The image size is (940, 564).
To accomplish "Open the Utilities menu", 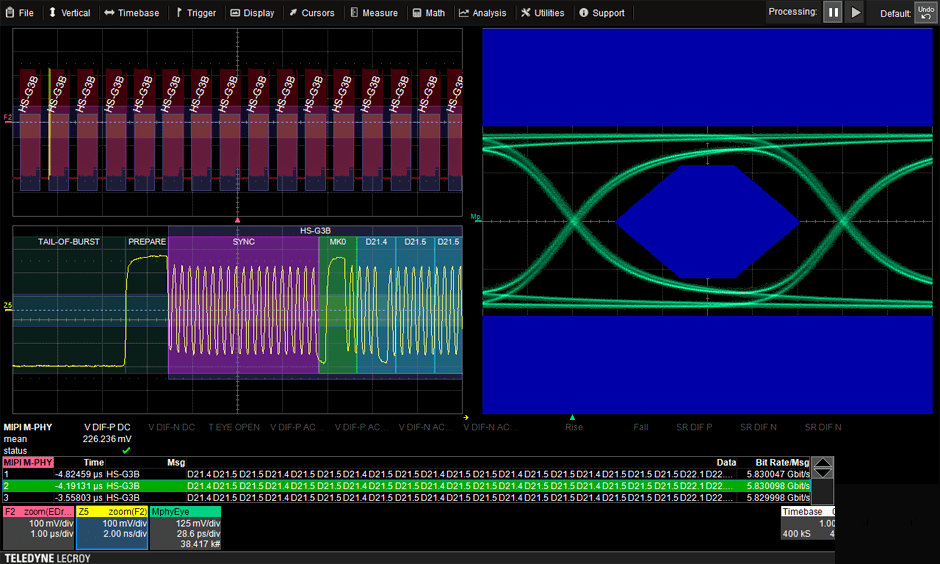I will (542, 13).
